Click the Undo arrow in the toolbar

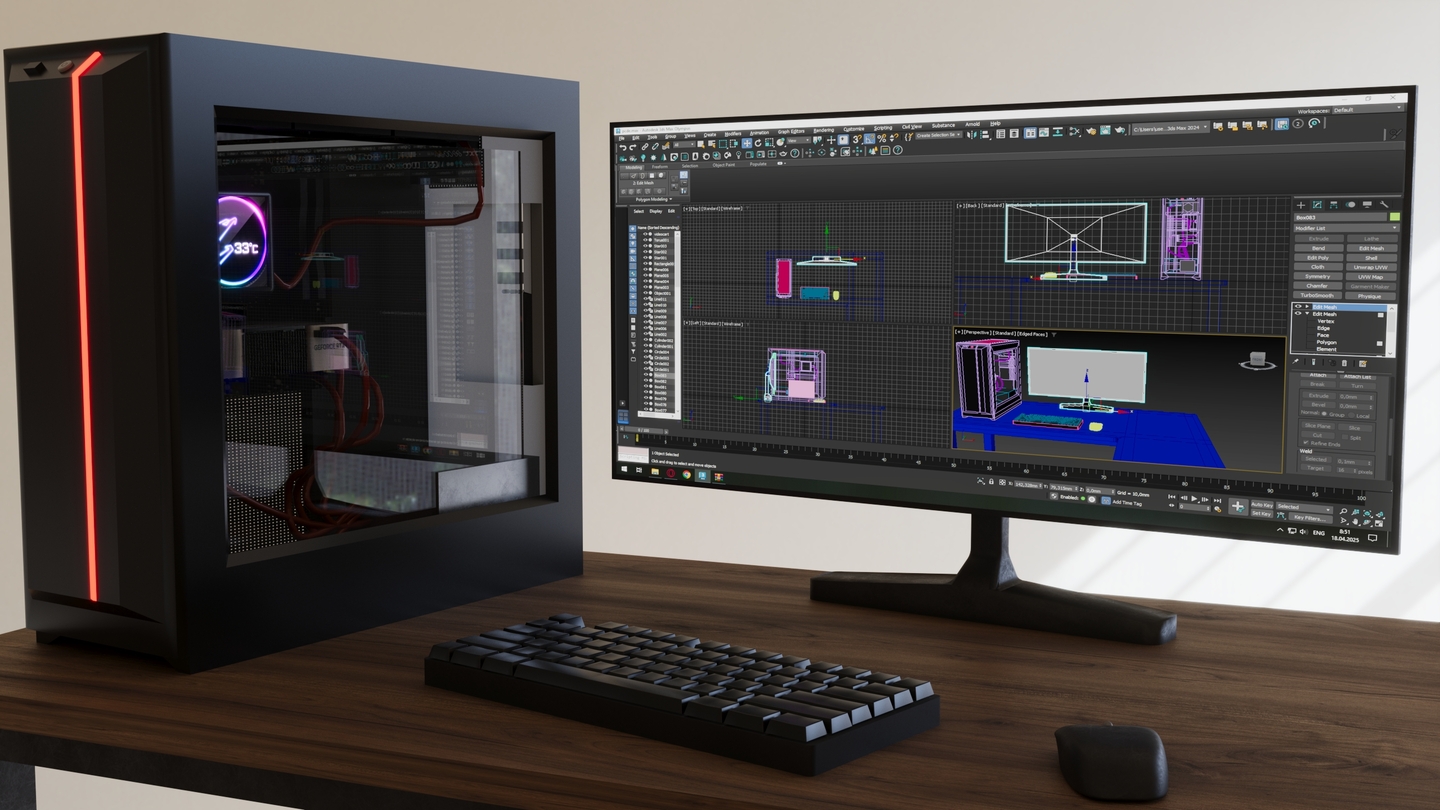tap(622, 146)
